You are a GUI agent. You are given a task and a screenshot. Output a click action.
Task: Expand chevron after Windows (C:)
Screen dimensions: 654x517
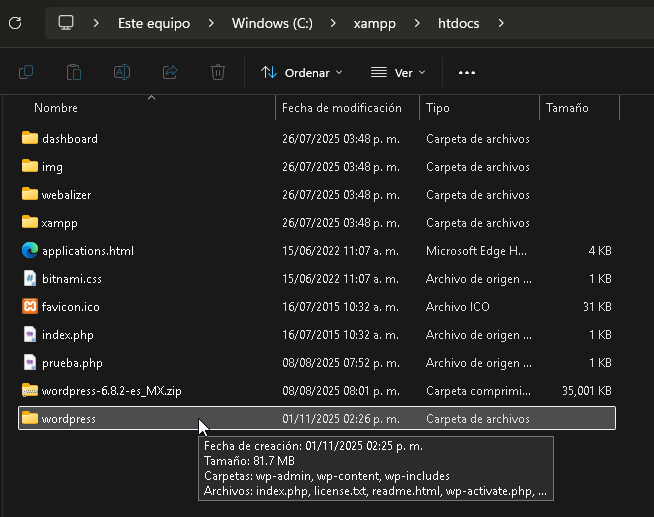333,23
